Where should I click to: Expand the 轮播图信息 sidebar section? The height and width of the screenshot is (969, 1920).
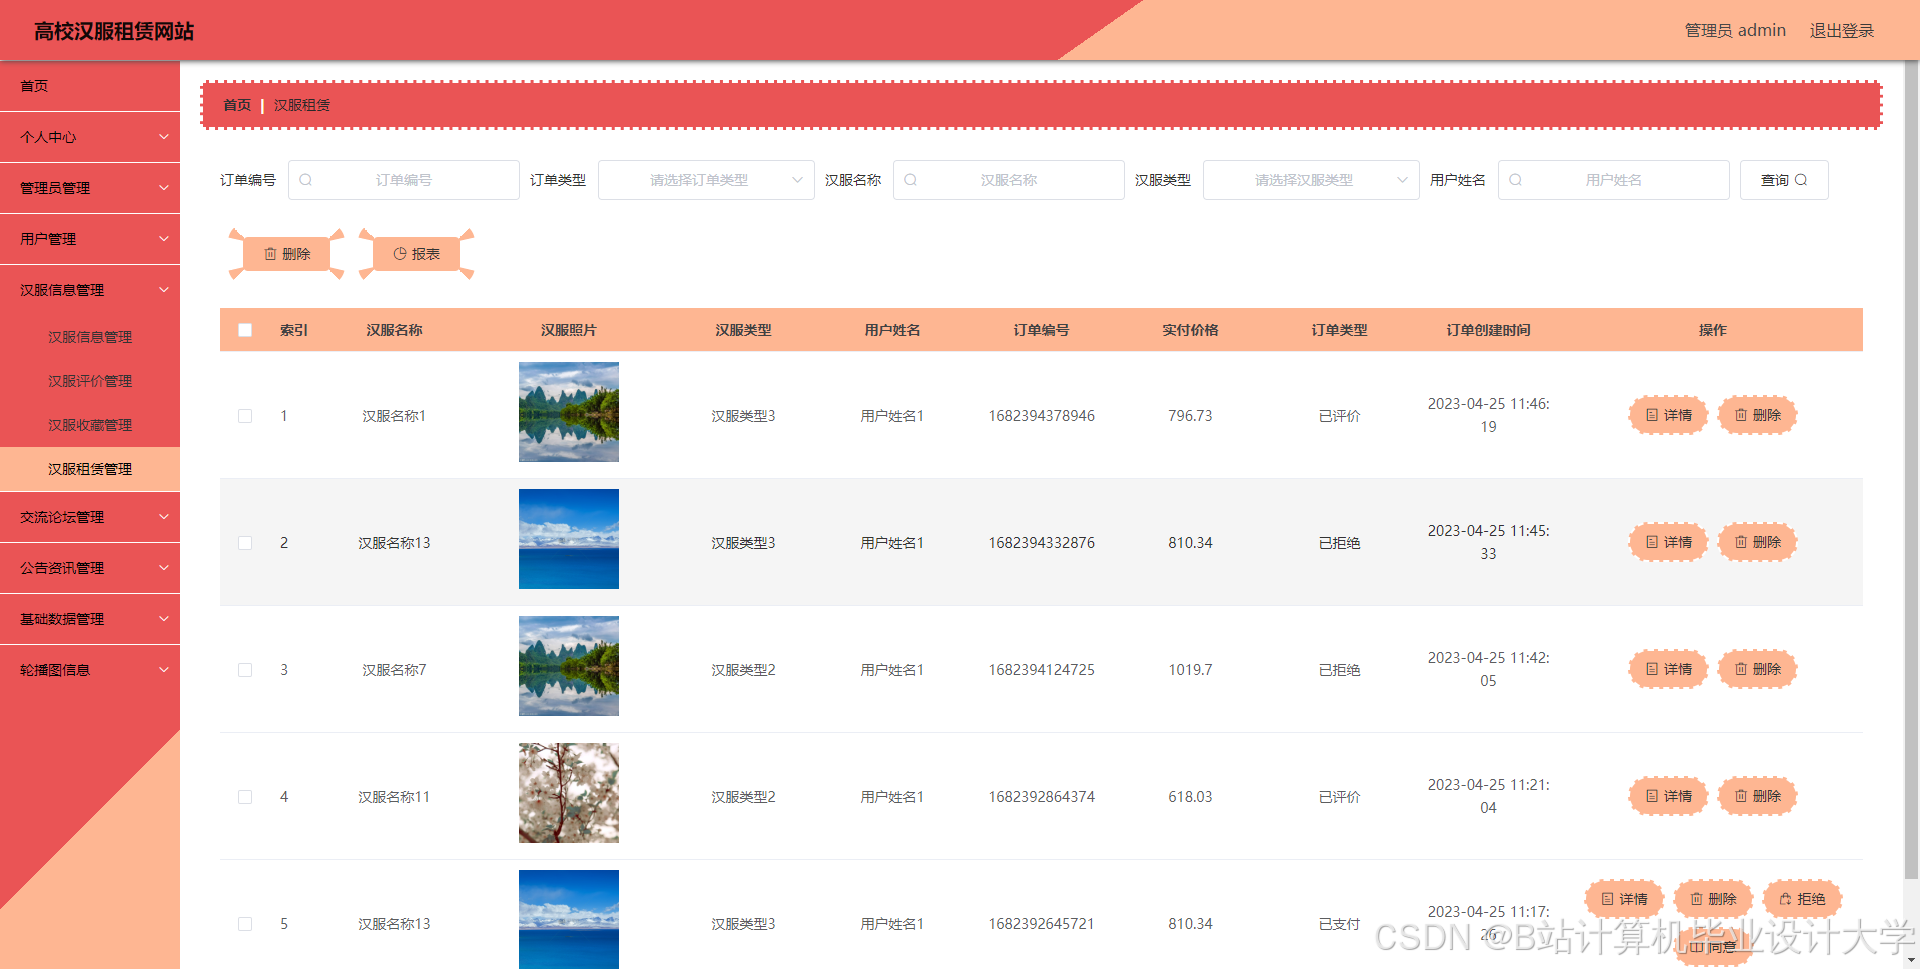pyautogui.click(x=90, y=670)
